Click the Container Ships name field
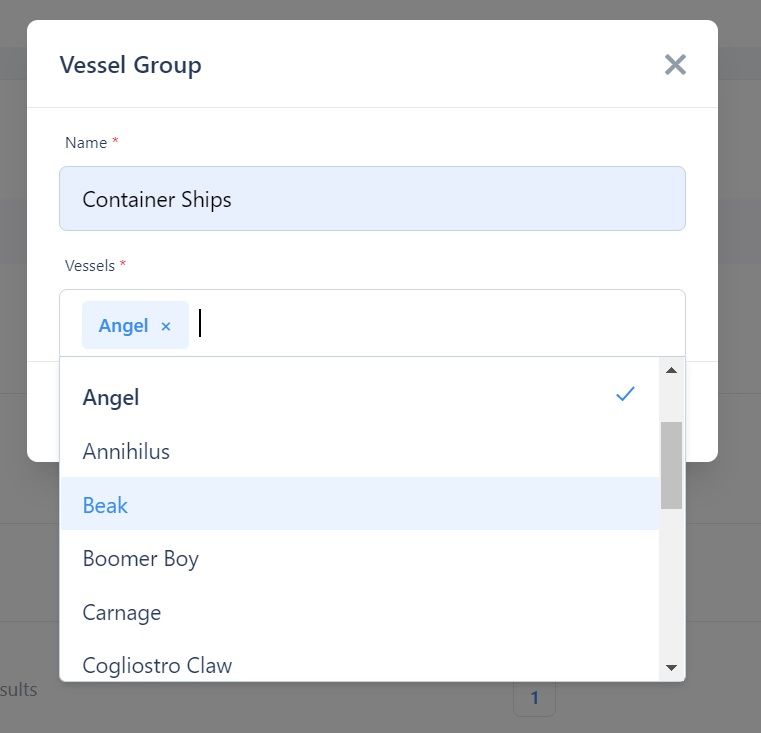The height and width of the screenshot is (733, 761). [372, 199]
